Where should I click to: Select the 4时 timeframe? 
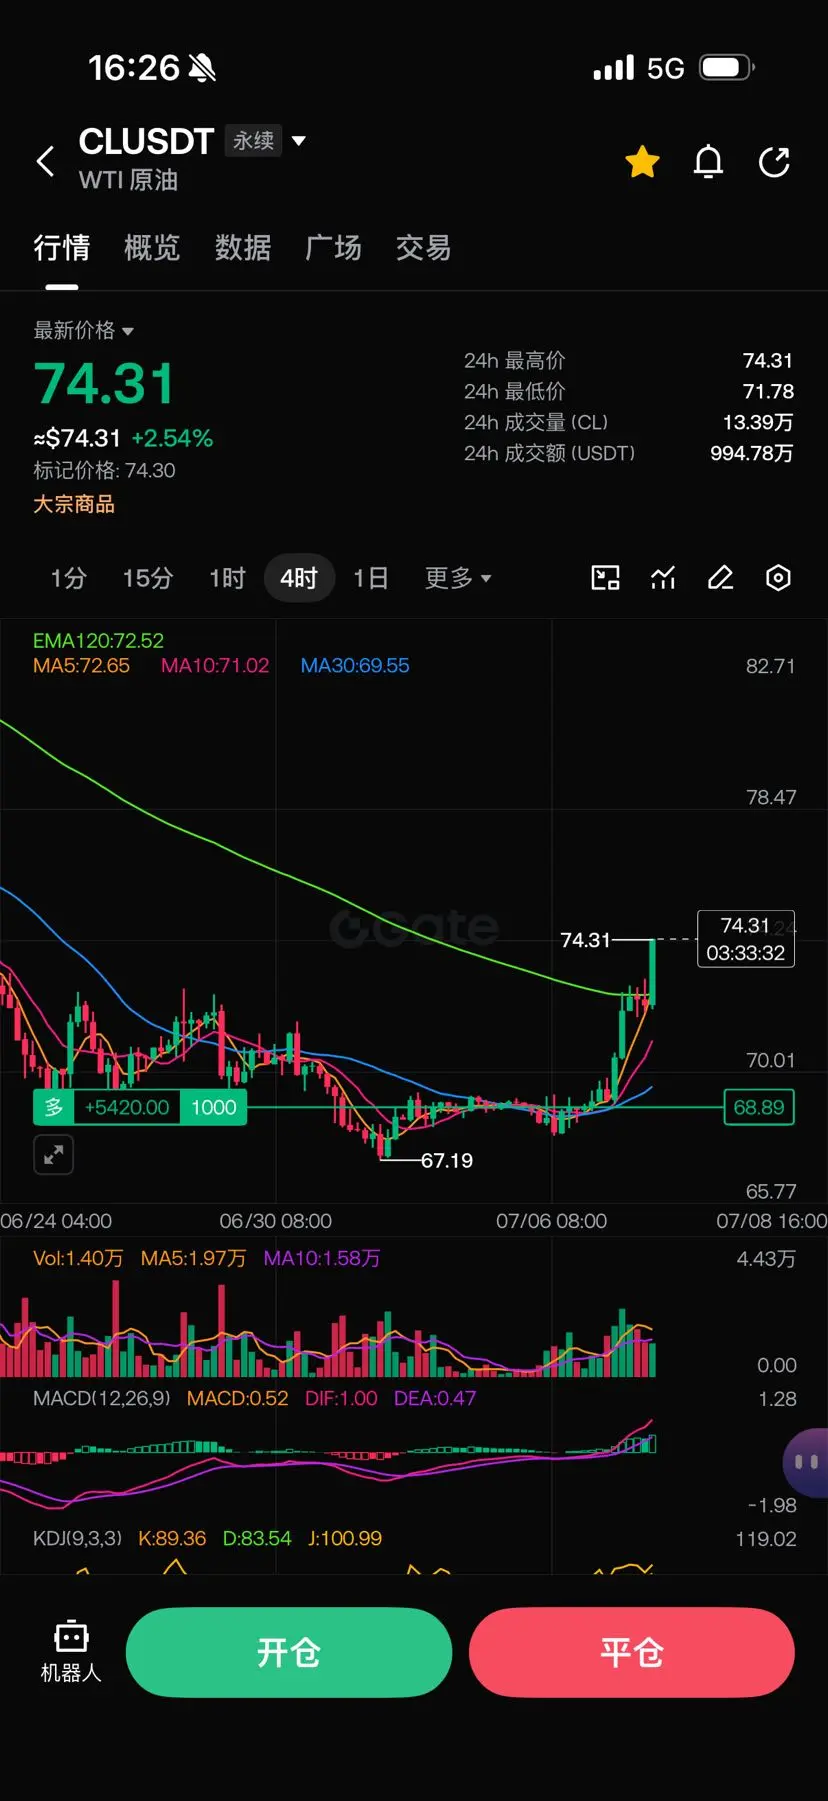(298, 578)
